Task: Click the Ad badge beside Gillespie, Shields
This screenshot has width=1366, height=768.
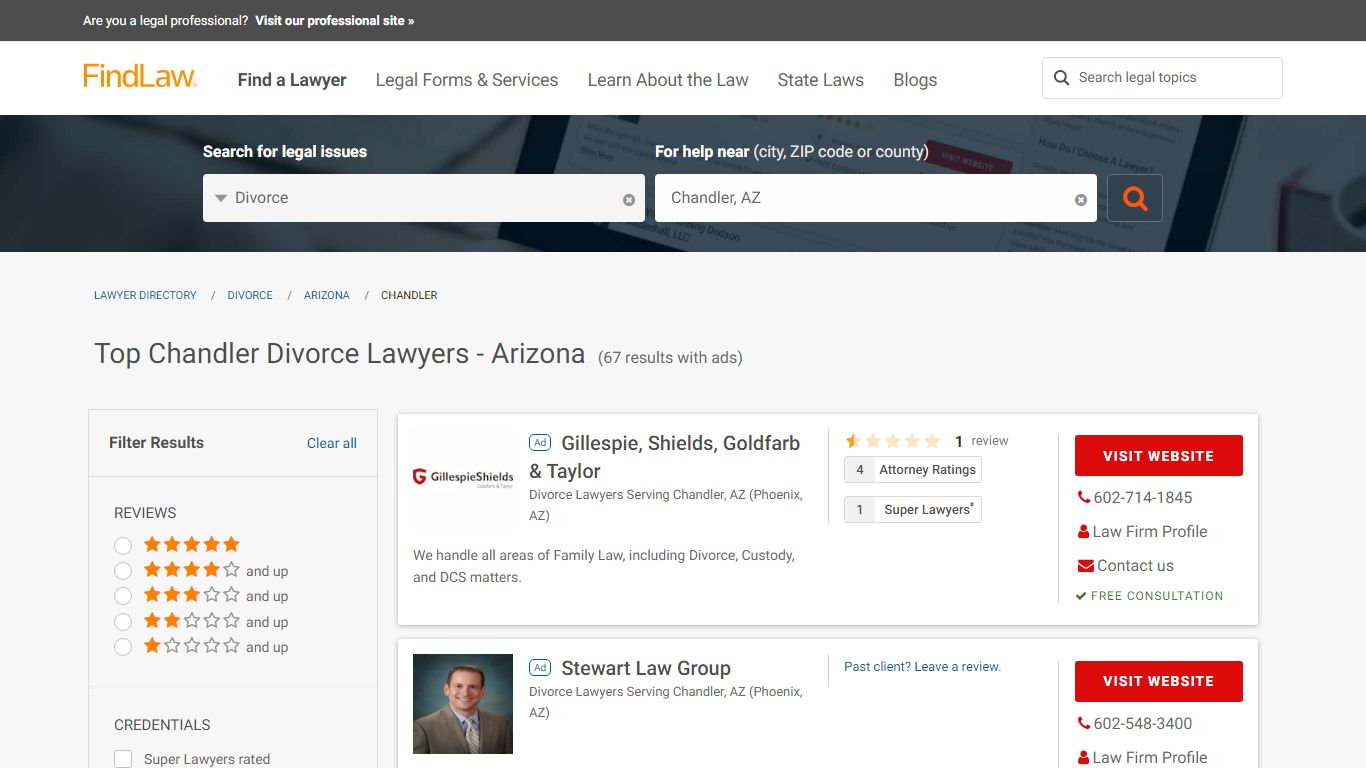Action: coord(540,443)
